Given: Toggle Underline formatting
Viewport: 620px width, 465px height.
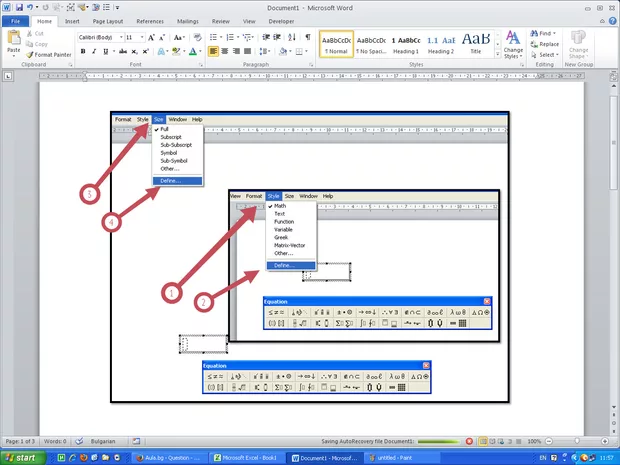Looking at the screenshot, I should pyautogui.click(x=106, y=51).
